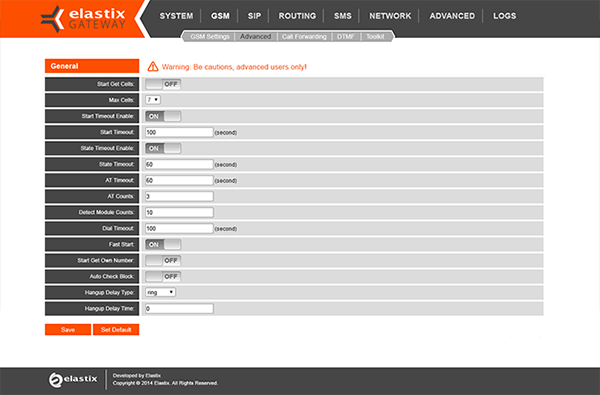Click the Elastix Gateway logo
The image size is (600, 395).
[x=83, y=19]
